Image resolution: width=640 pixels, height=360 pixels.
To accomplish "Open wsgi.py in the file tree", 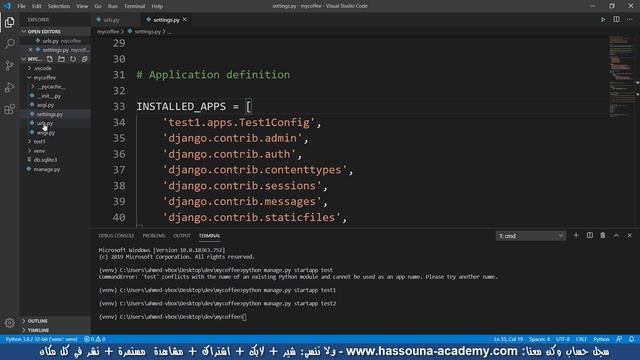I will [46, 133].
